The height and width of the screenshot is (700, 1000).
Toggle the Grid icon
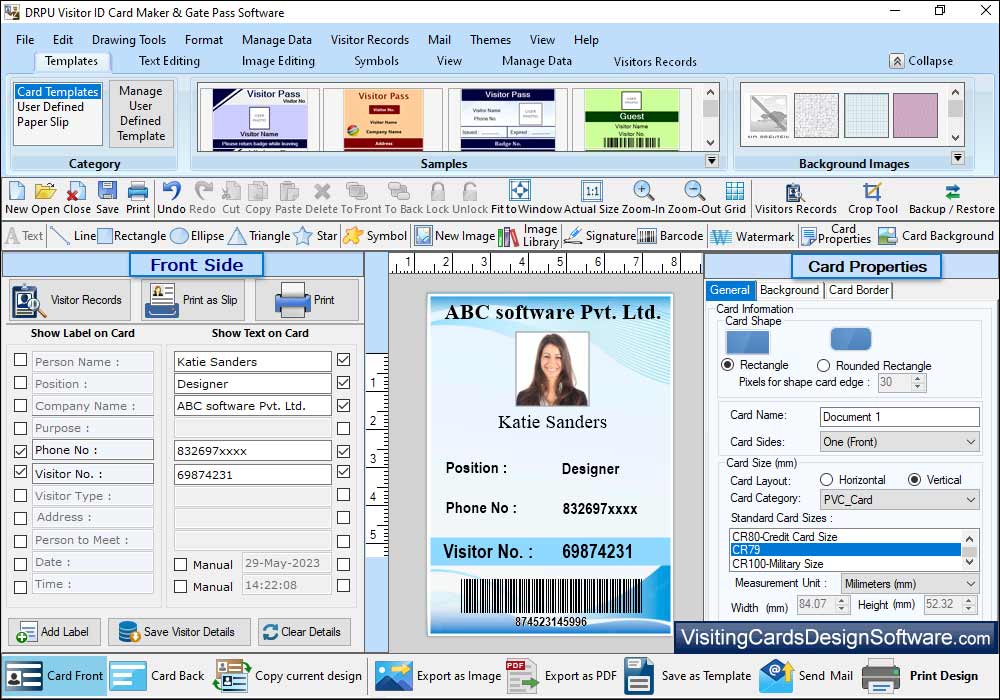click(x=735, y=191)
